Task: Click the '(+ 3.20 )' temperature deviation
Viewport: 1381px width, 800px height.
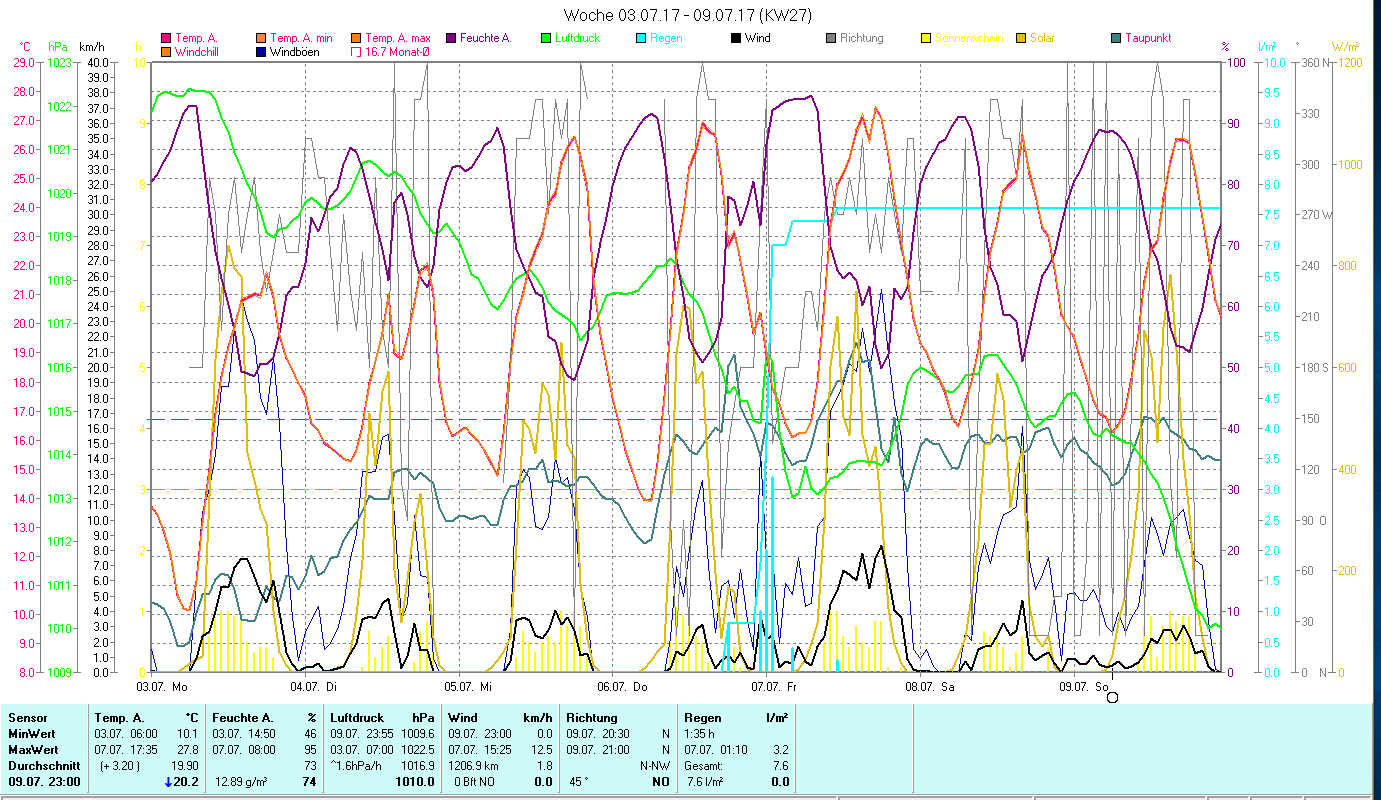Action: coord(118,765)
